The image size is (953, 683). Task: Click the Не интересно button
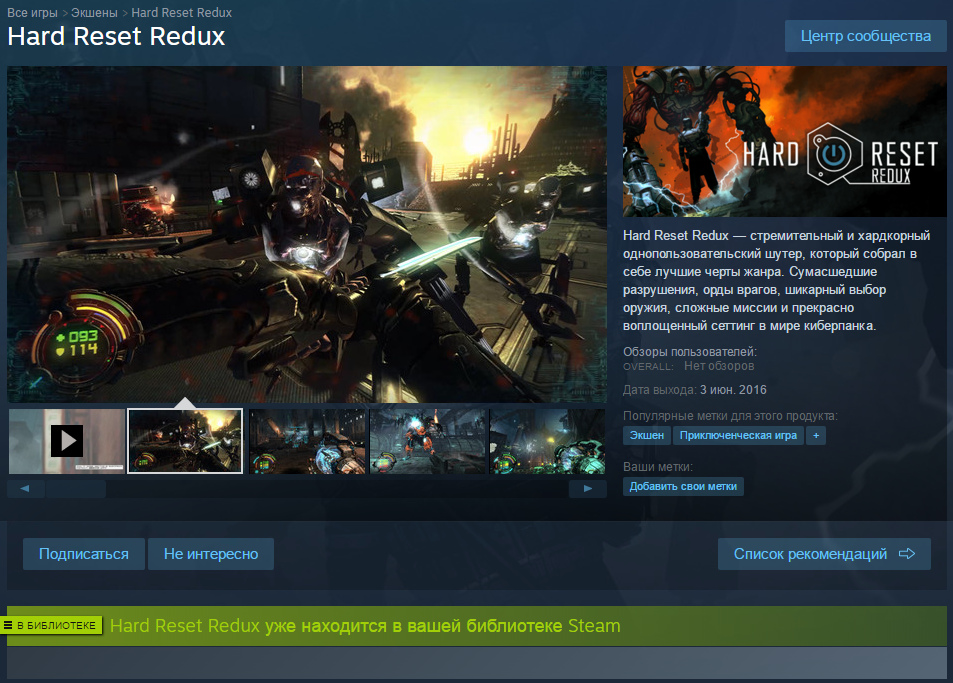click(211, 554)
